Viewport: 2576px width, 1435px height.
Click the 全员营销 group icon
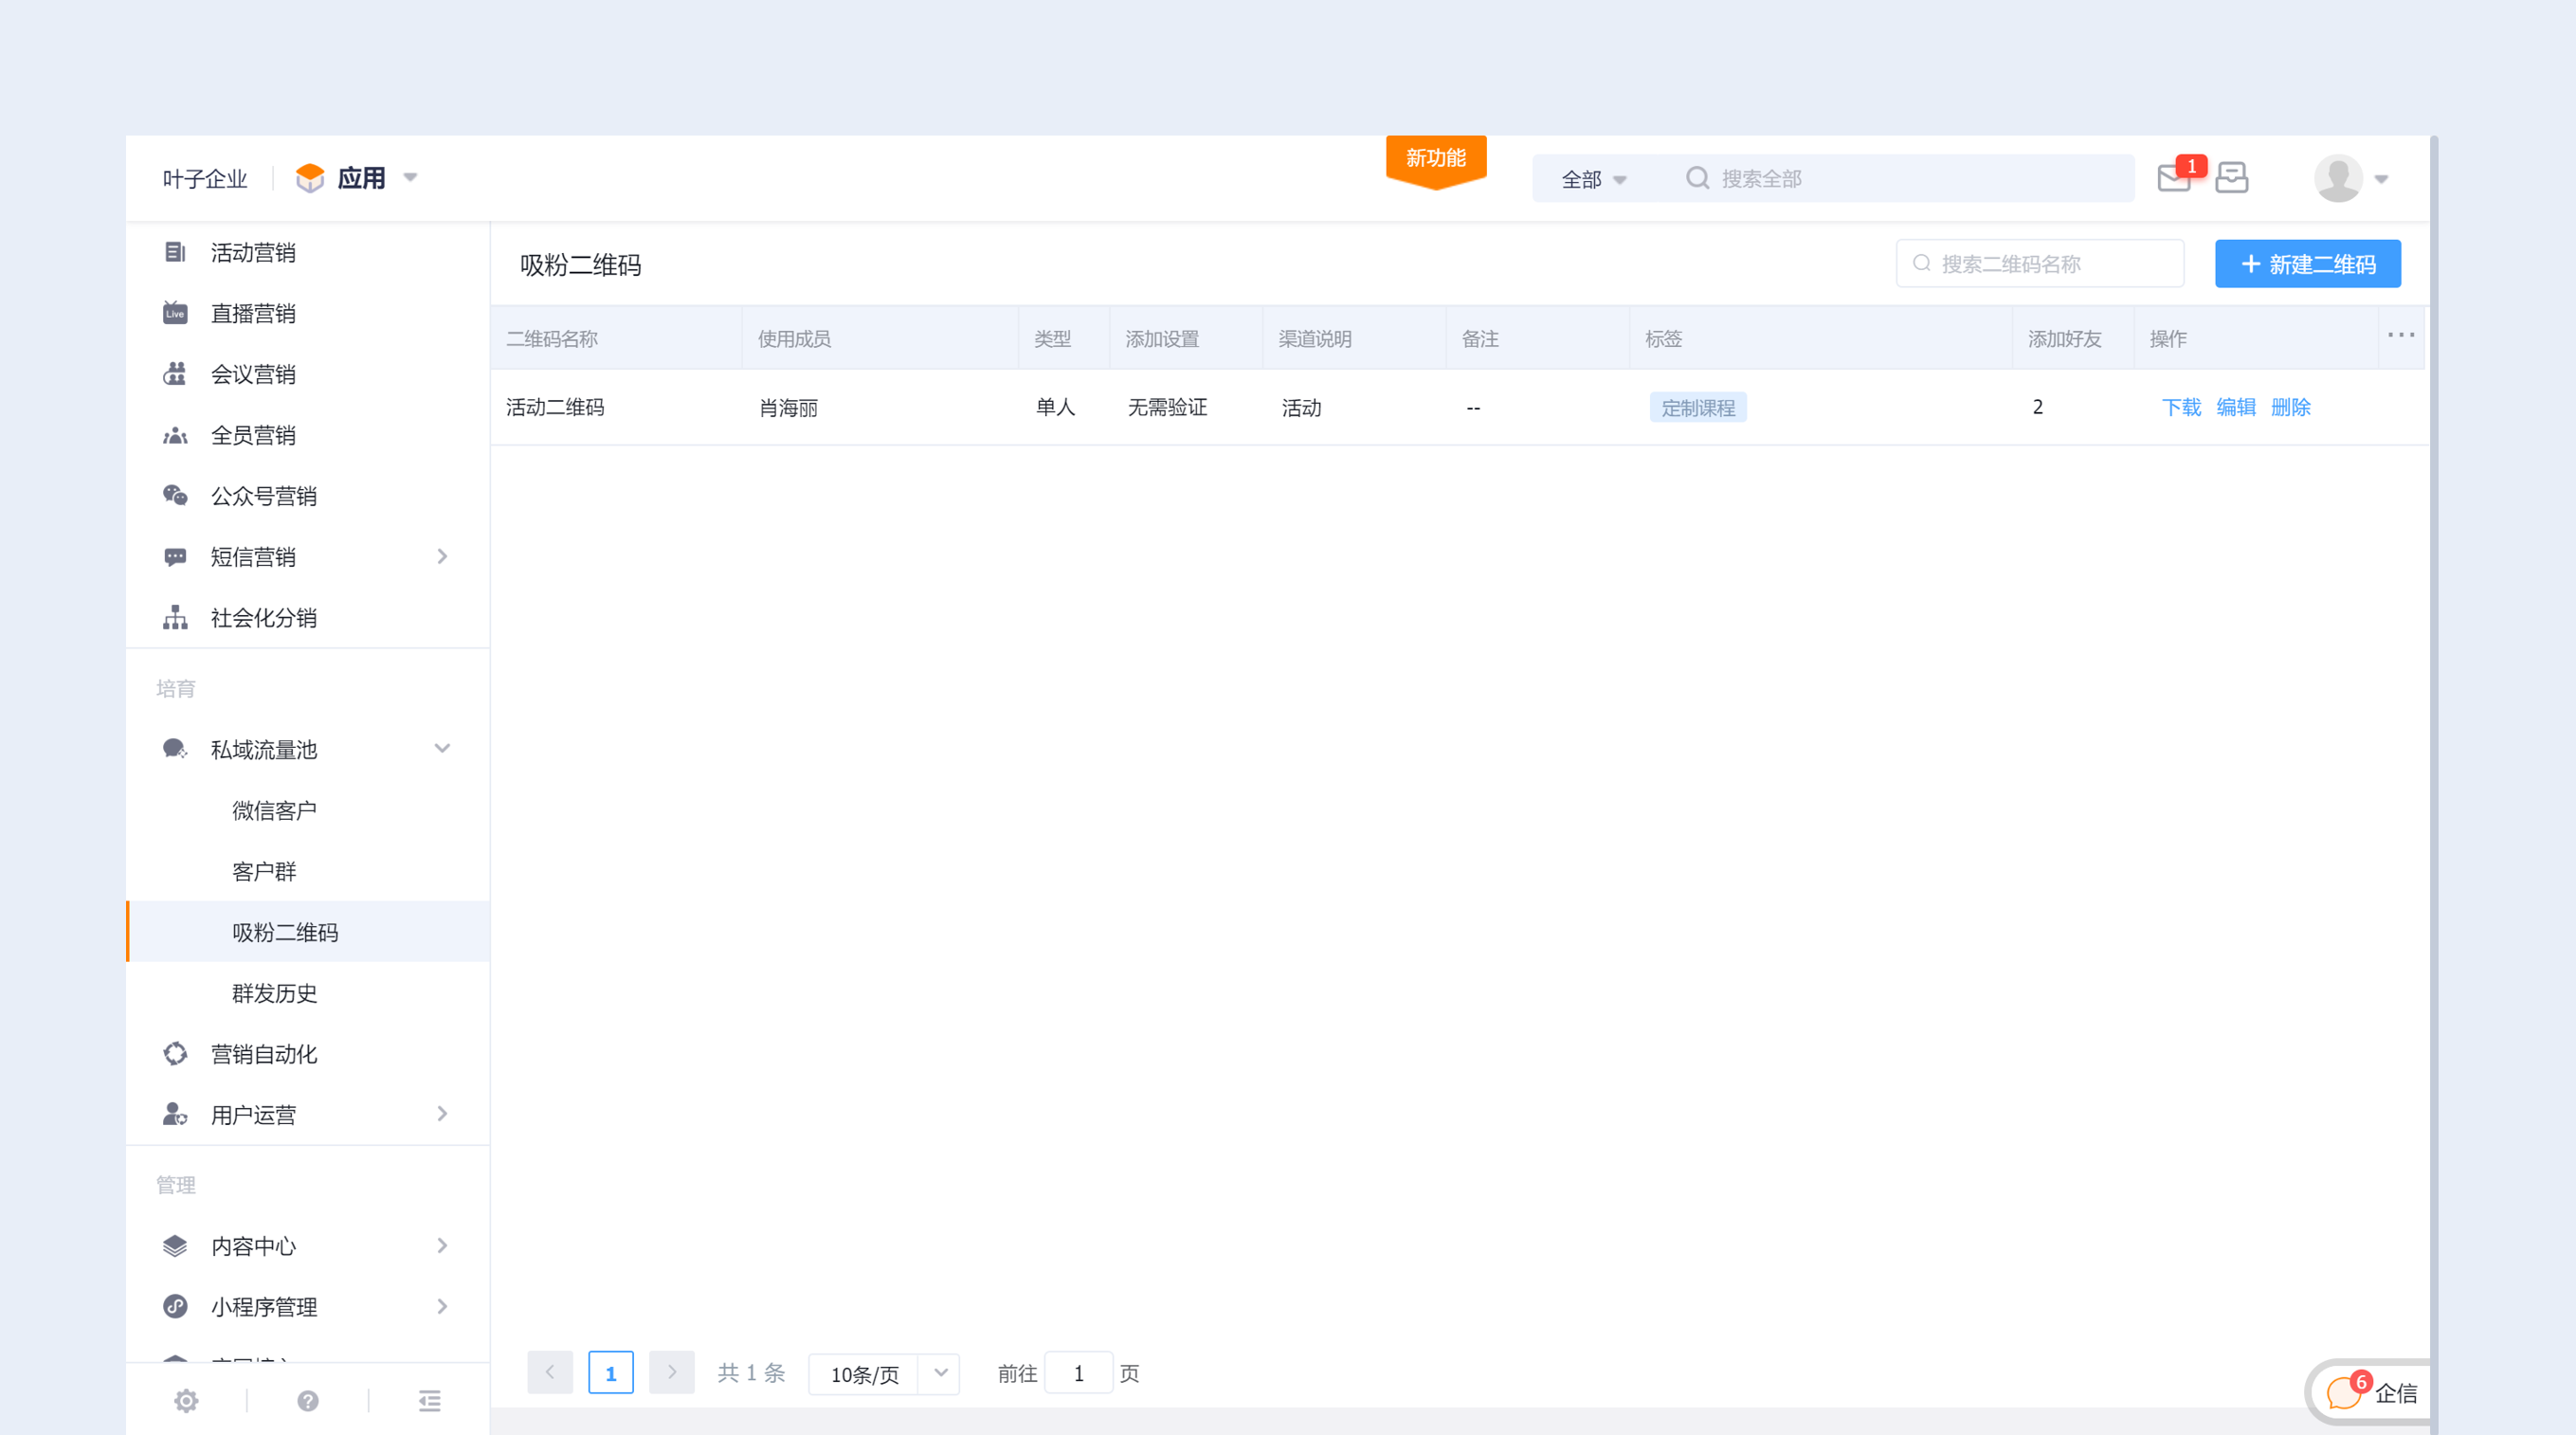point(175,435)
